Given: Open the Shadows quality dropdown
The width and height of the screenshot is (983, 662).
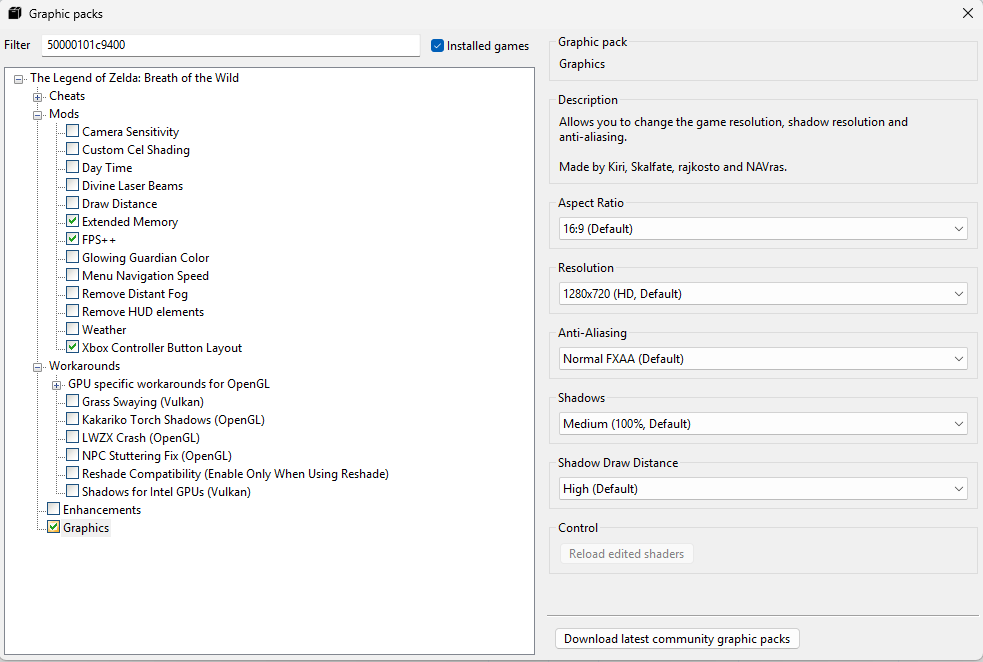Looking at the screenshot, I should [763, 424].
